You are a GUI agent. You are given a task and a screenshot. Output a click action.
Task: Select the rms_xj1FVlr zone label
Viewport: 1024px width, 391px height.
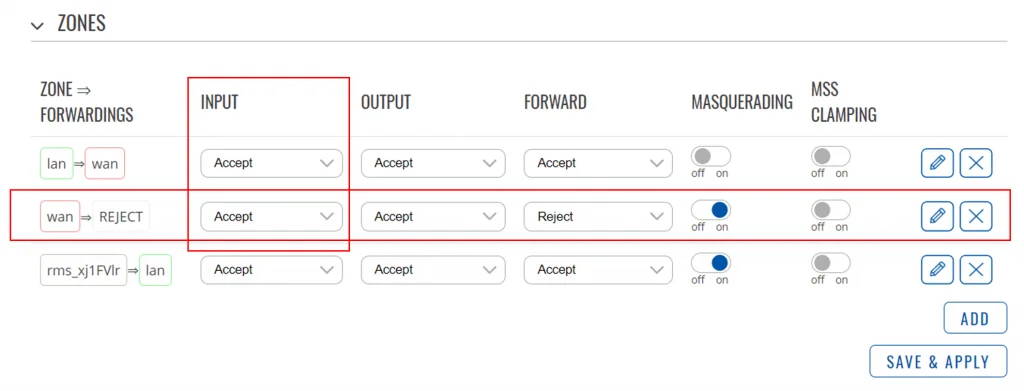(x=83, y=270)
